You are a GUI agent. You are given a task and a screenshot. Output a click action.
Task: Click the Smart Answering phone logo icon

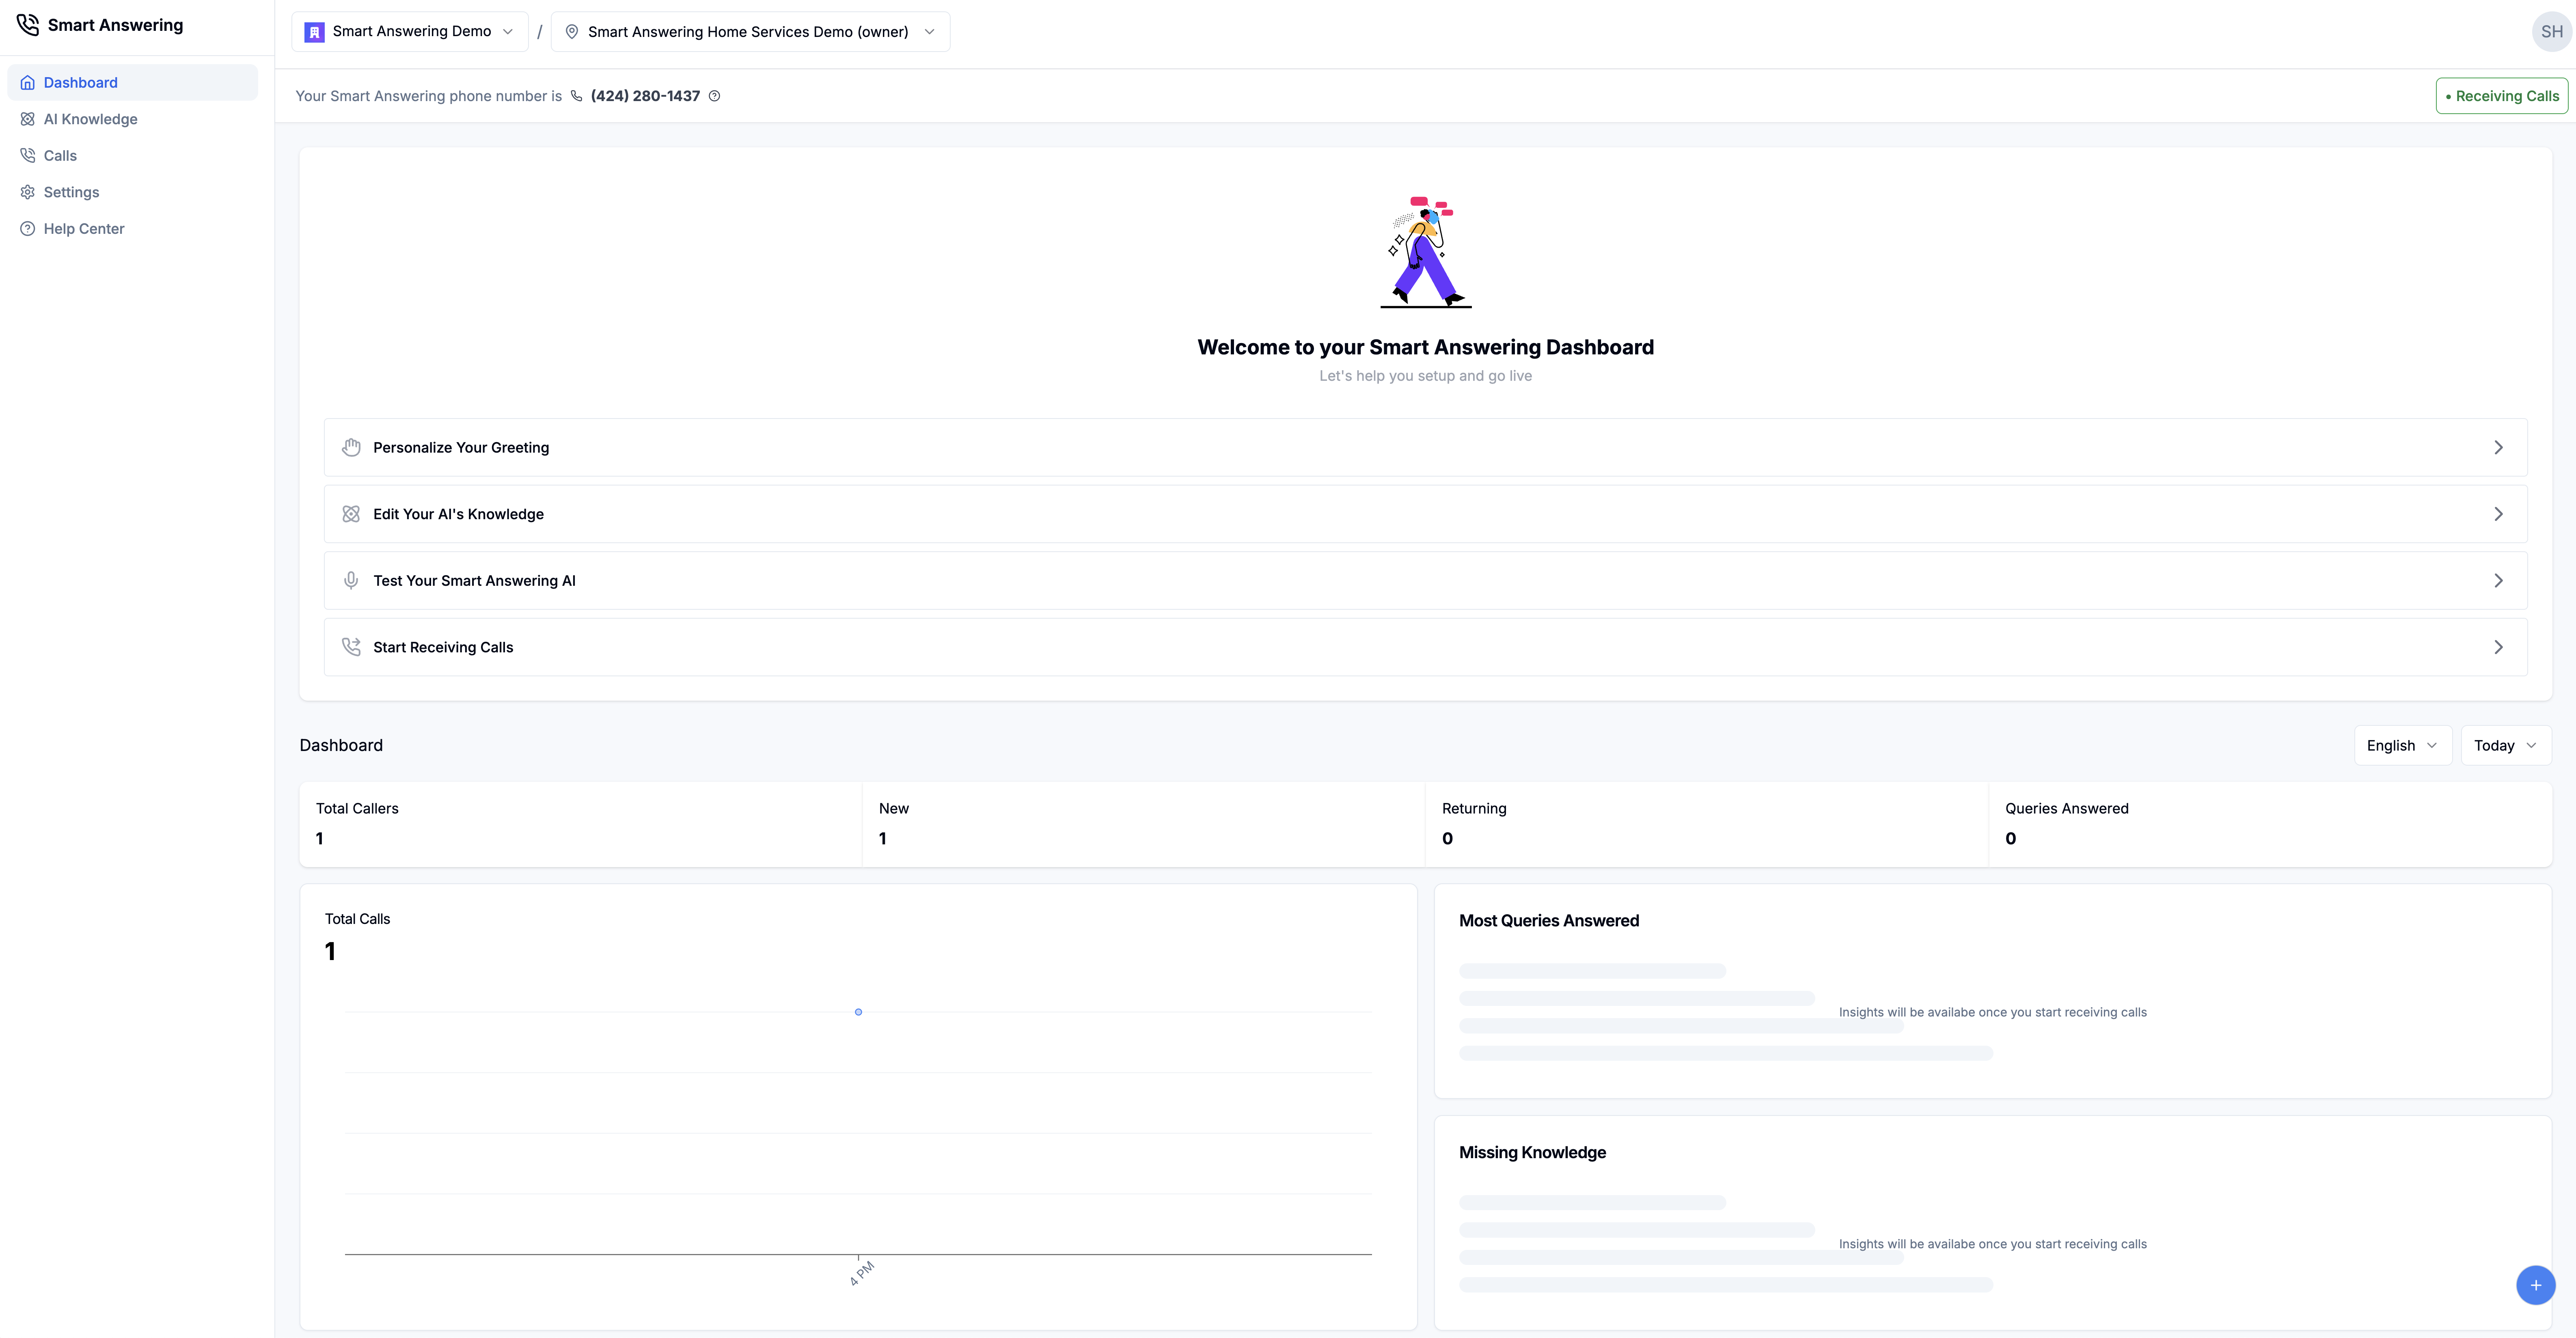pyautogui.click(x=28, y=25)
